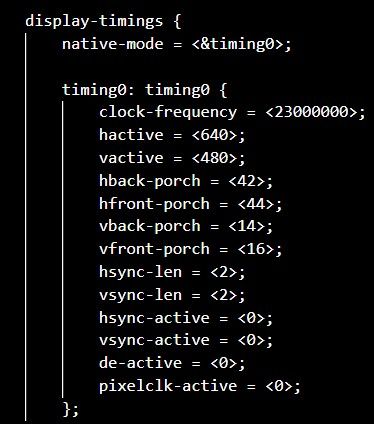
Task: Click the timing0: timing0 node declaration
Action: (145, 90)
